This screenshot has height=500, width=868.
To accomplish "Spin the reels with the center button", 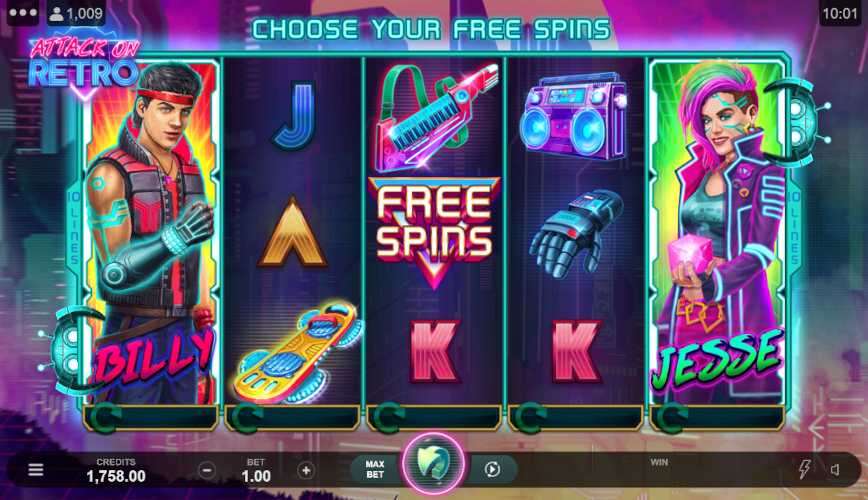I will click(433, 463).
